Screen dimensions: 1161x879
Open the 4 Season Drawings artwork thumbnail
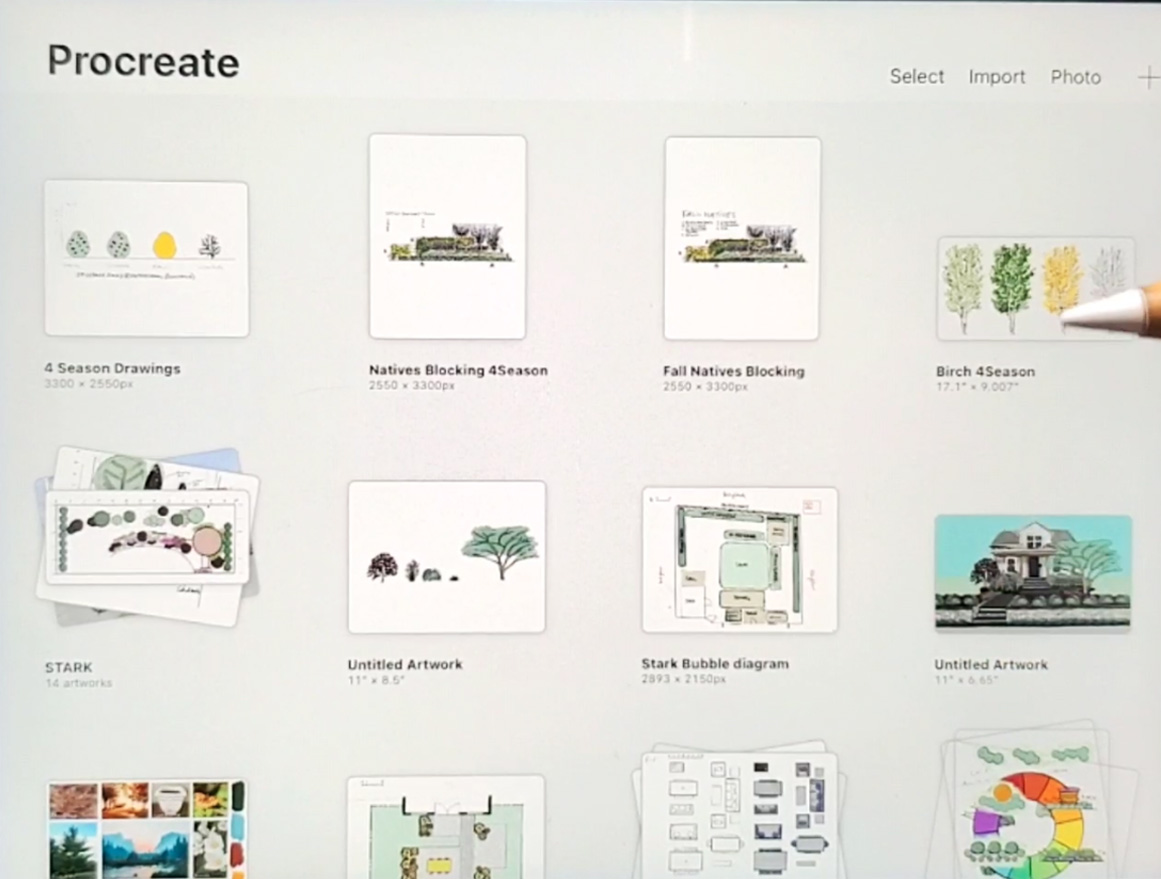coord(146,258)
